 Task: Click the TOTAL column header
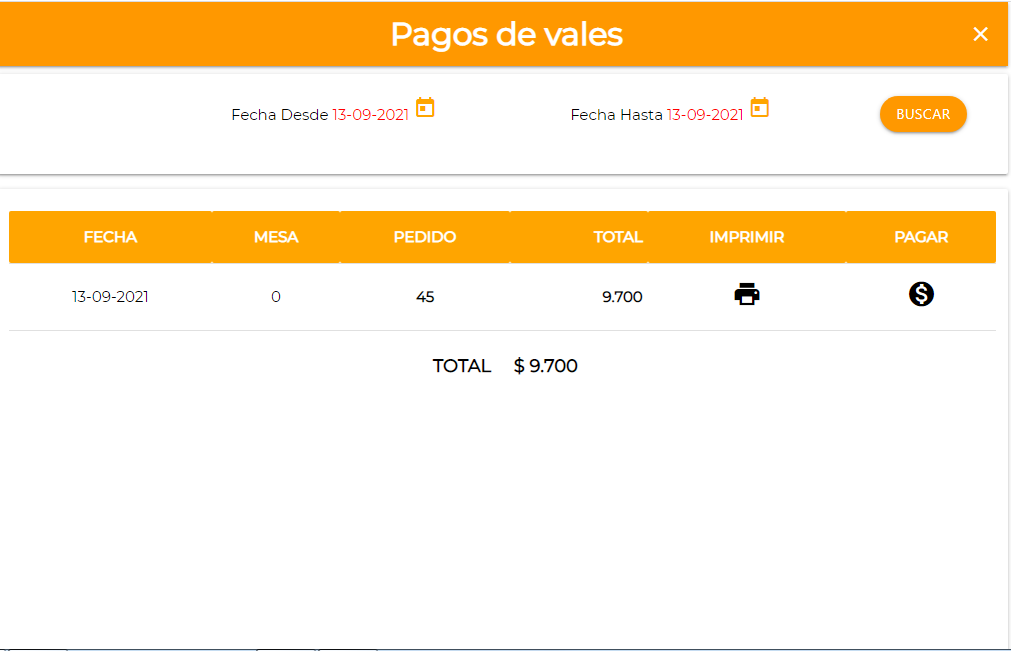coord(617,237)
